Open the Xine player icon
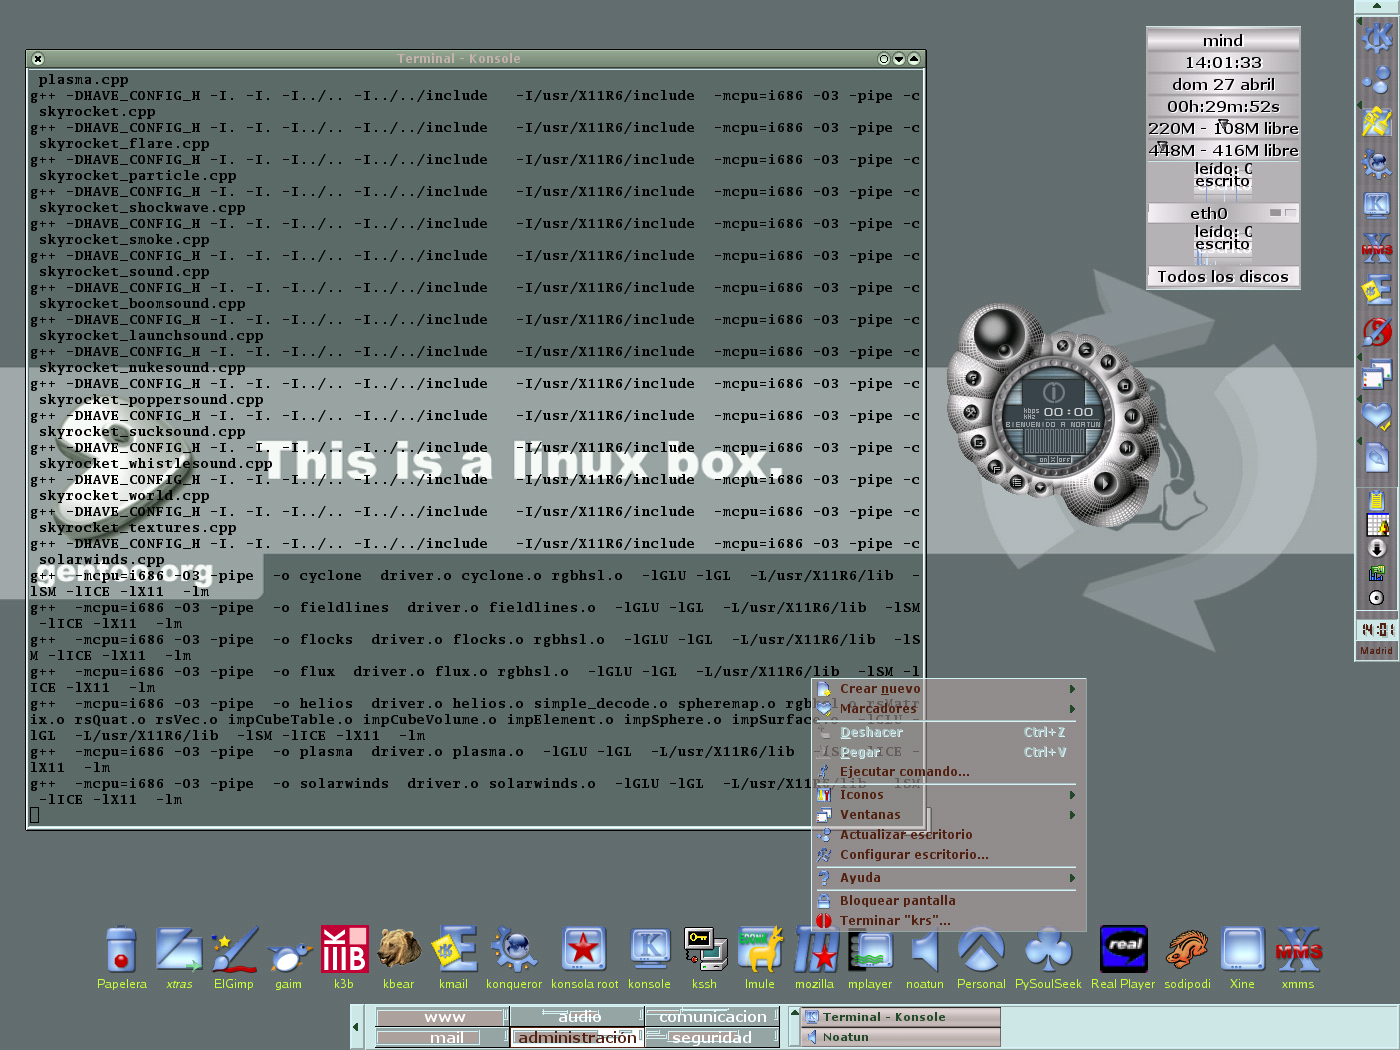This screenshot has width=1400, height=1050. (1242, 957)
